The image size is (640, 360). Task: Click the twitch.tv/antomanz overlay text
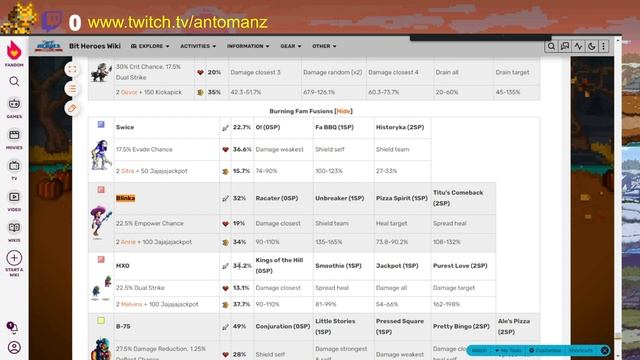(178, 22)
